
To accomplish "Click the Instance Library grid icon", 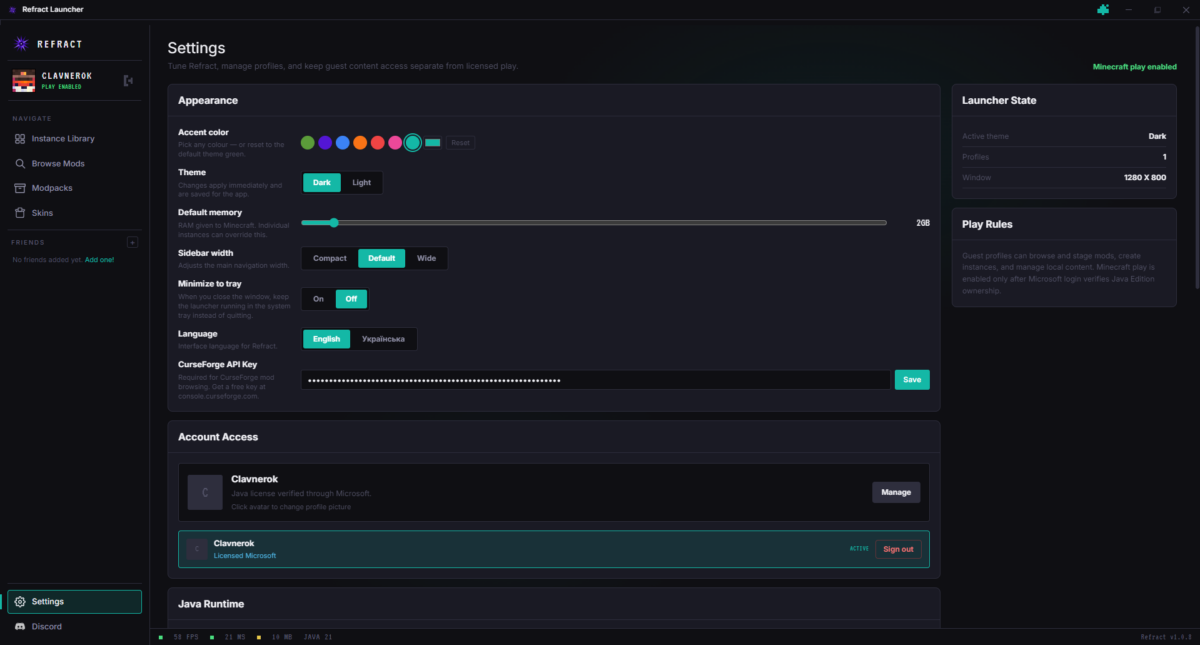I will [21, 139].
